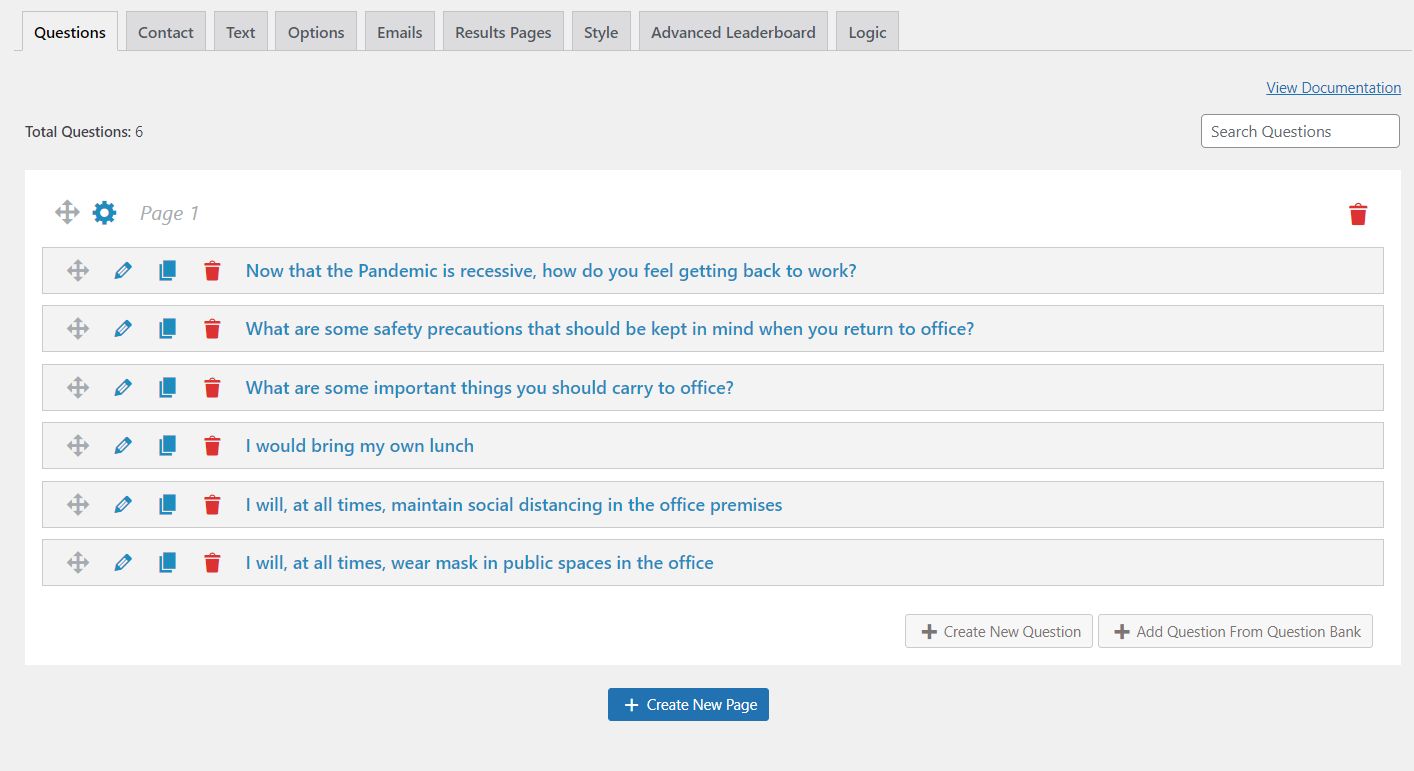The width and height of the screenshot is (1414, 771).
Task: Edit the Pandemic question using its pencil icon
Action: (122, 270)
